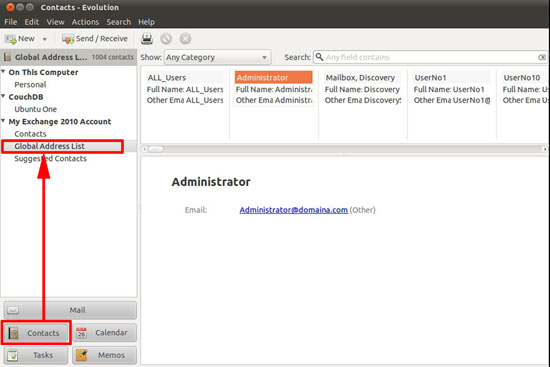This screenshot has width=550, height=367.
Task: Switch to Memos view button
Action: tap(105, 355)
